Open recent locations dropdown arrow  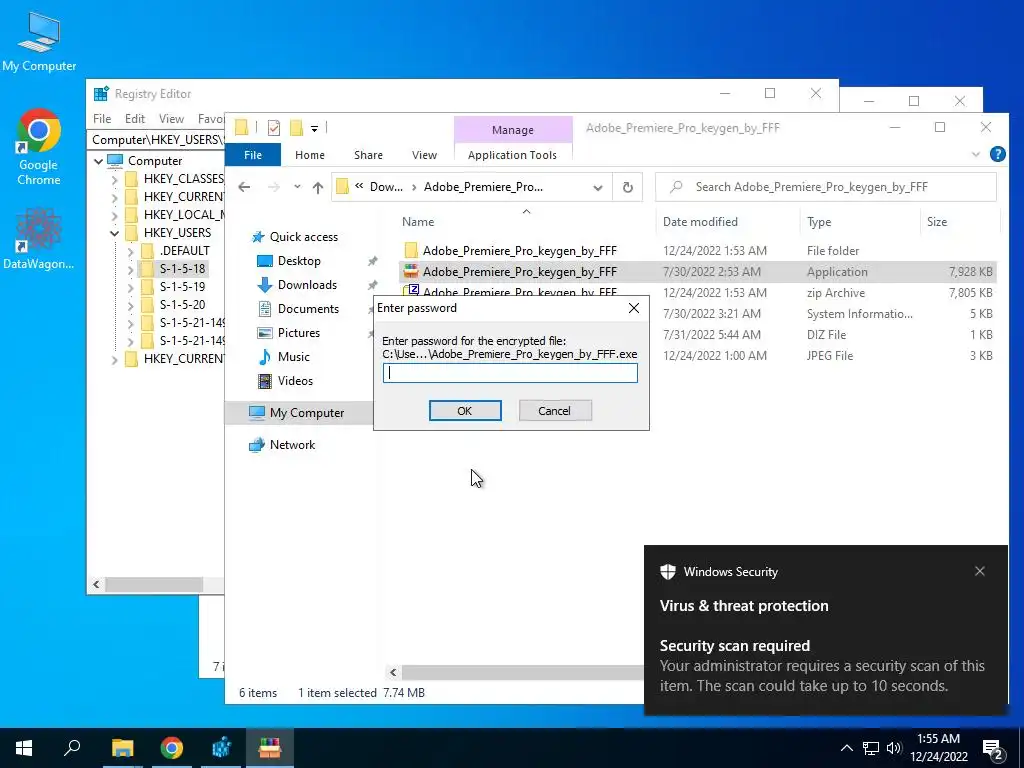point(297,187)
